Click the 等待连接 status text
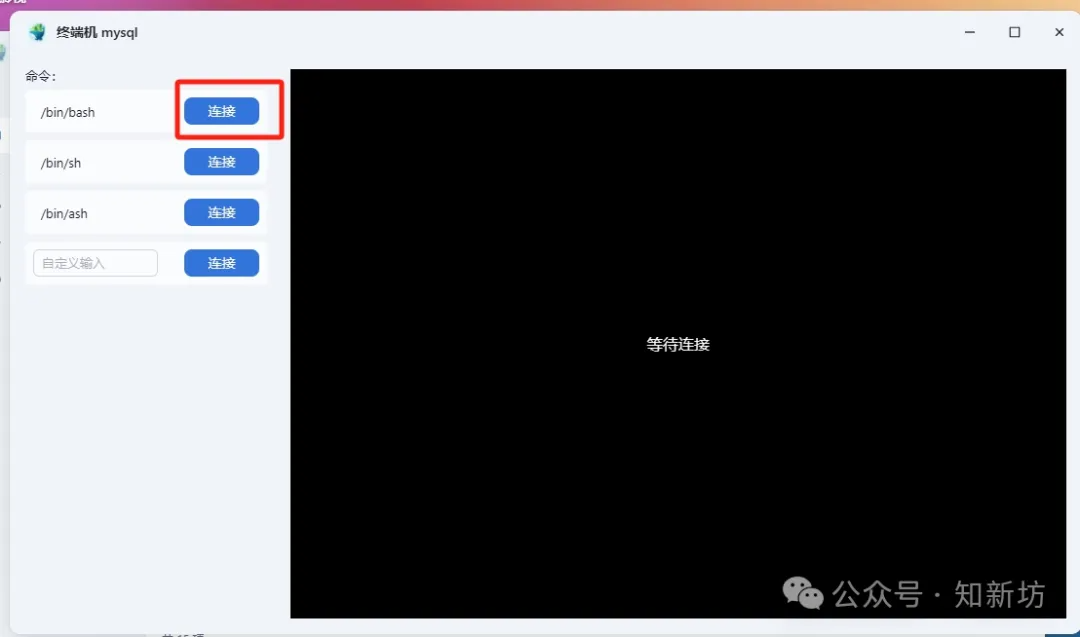Image resolution: width=1080 pixels, height=637 pixels. (678, 344)
